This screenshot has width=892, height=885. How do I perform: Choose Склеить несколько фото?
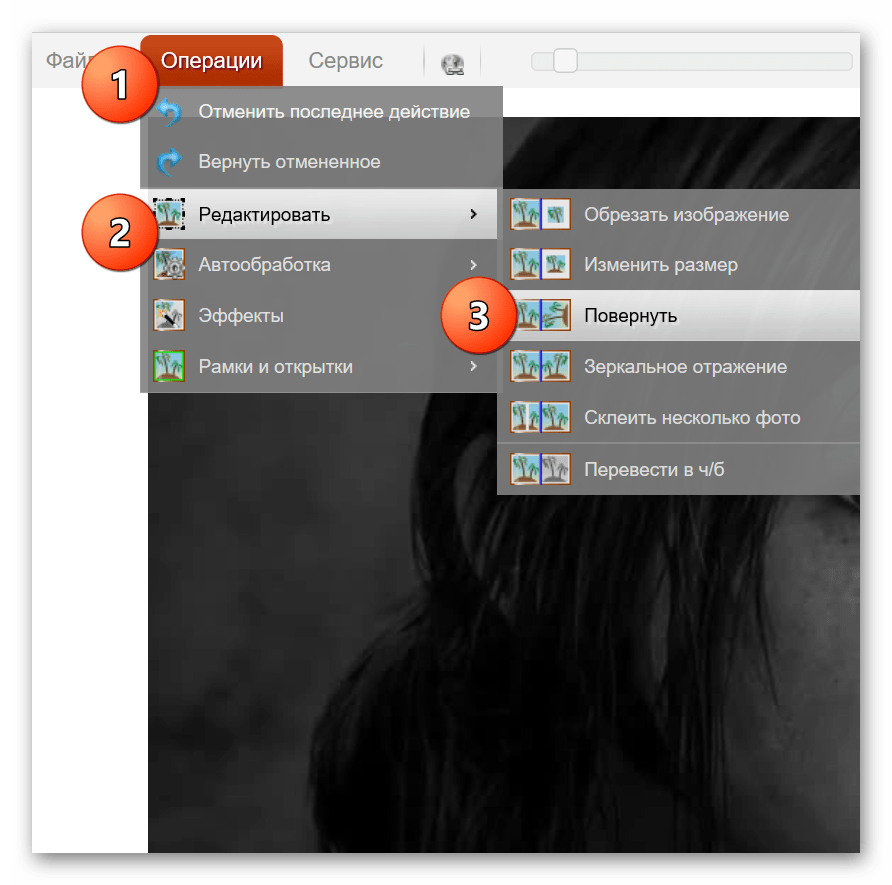point(679,417)
